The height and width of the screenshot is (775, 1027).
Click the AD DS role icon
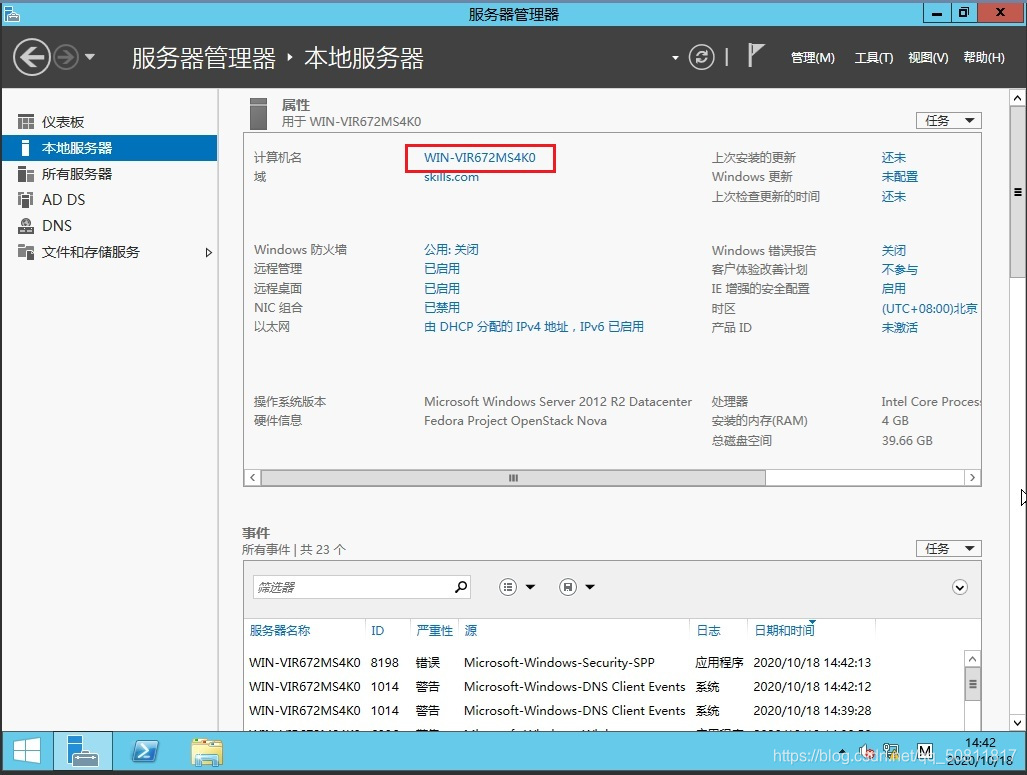tap(26, 200)
